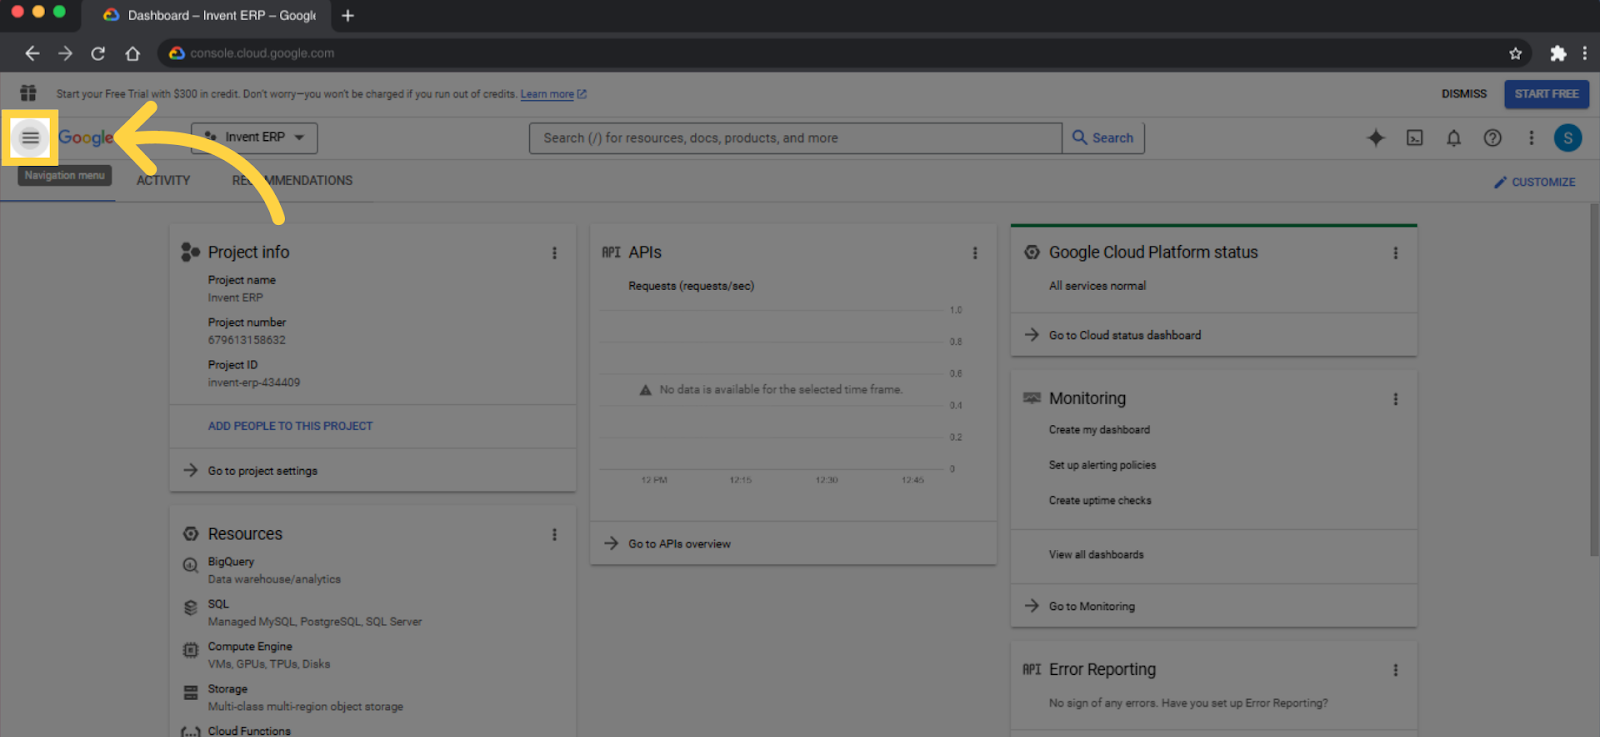This screenshot has width=1600, height=737.
Task: Focus the search resources input field
Action: (795, 138)
